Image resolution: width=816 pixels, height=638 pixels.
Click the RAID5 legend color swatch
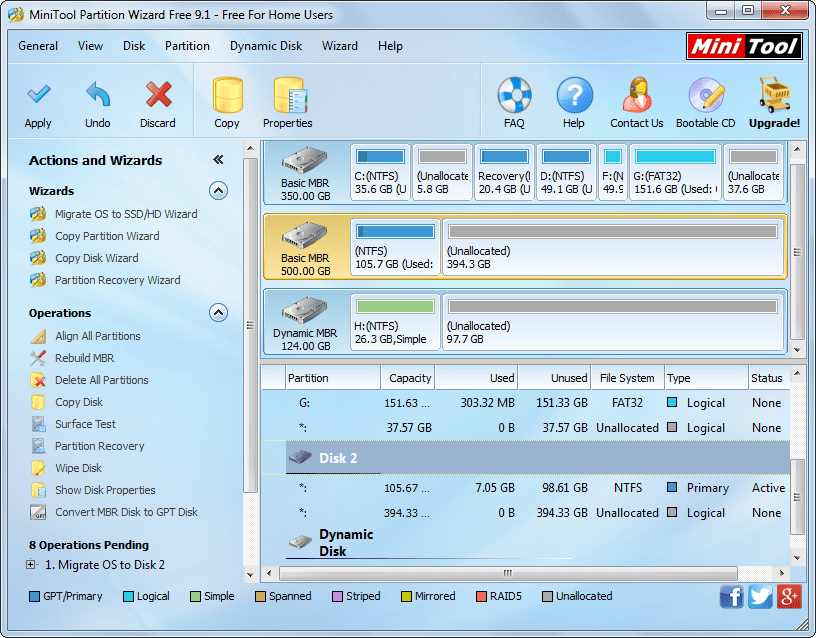coord(481,596)
